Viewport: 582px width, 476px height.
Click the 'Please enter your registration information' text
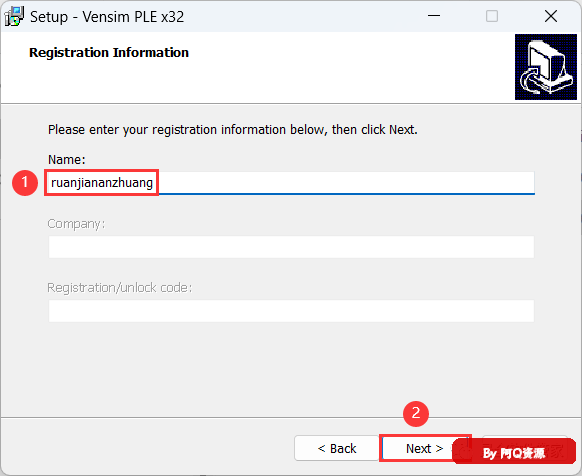click(x=233, y=130)
